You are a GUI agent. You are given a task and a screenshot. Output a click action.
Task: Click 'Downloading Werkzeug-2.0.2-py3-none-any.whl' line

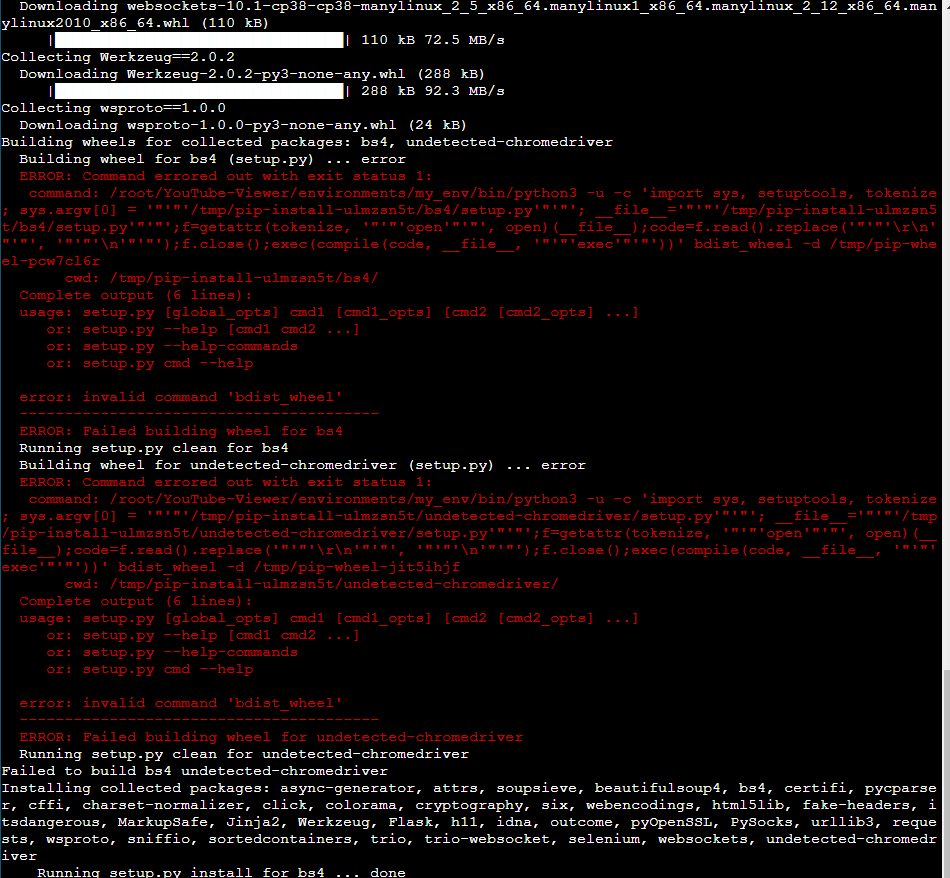pos(252,74)
